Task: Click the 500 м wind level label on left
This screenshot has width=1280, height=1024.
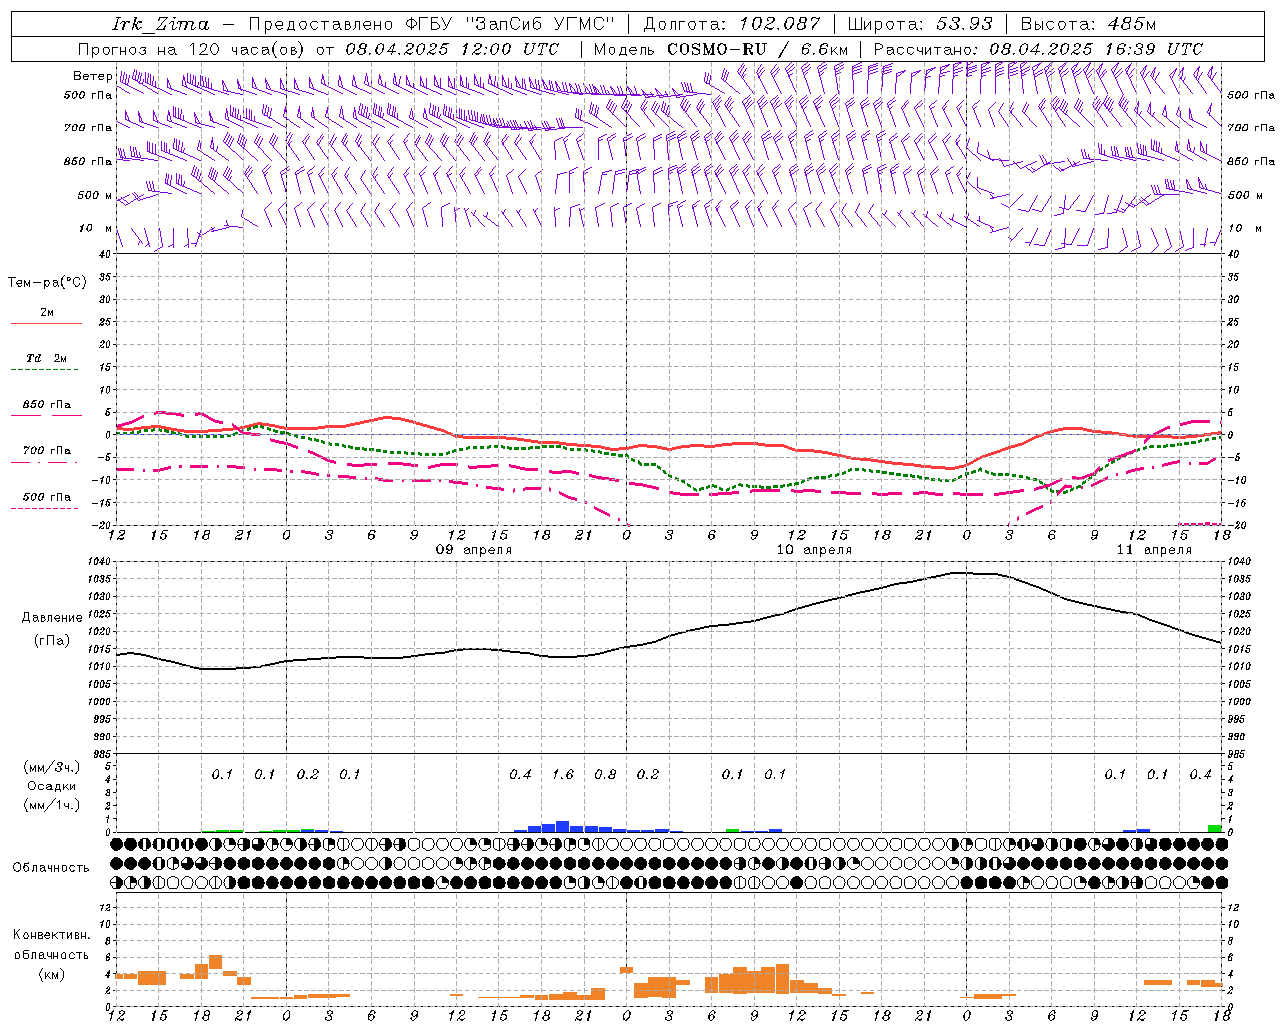Action: tap(95, 195)
